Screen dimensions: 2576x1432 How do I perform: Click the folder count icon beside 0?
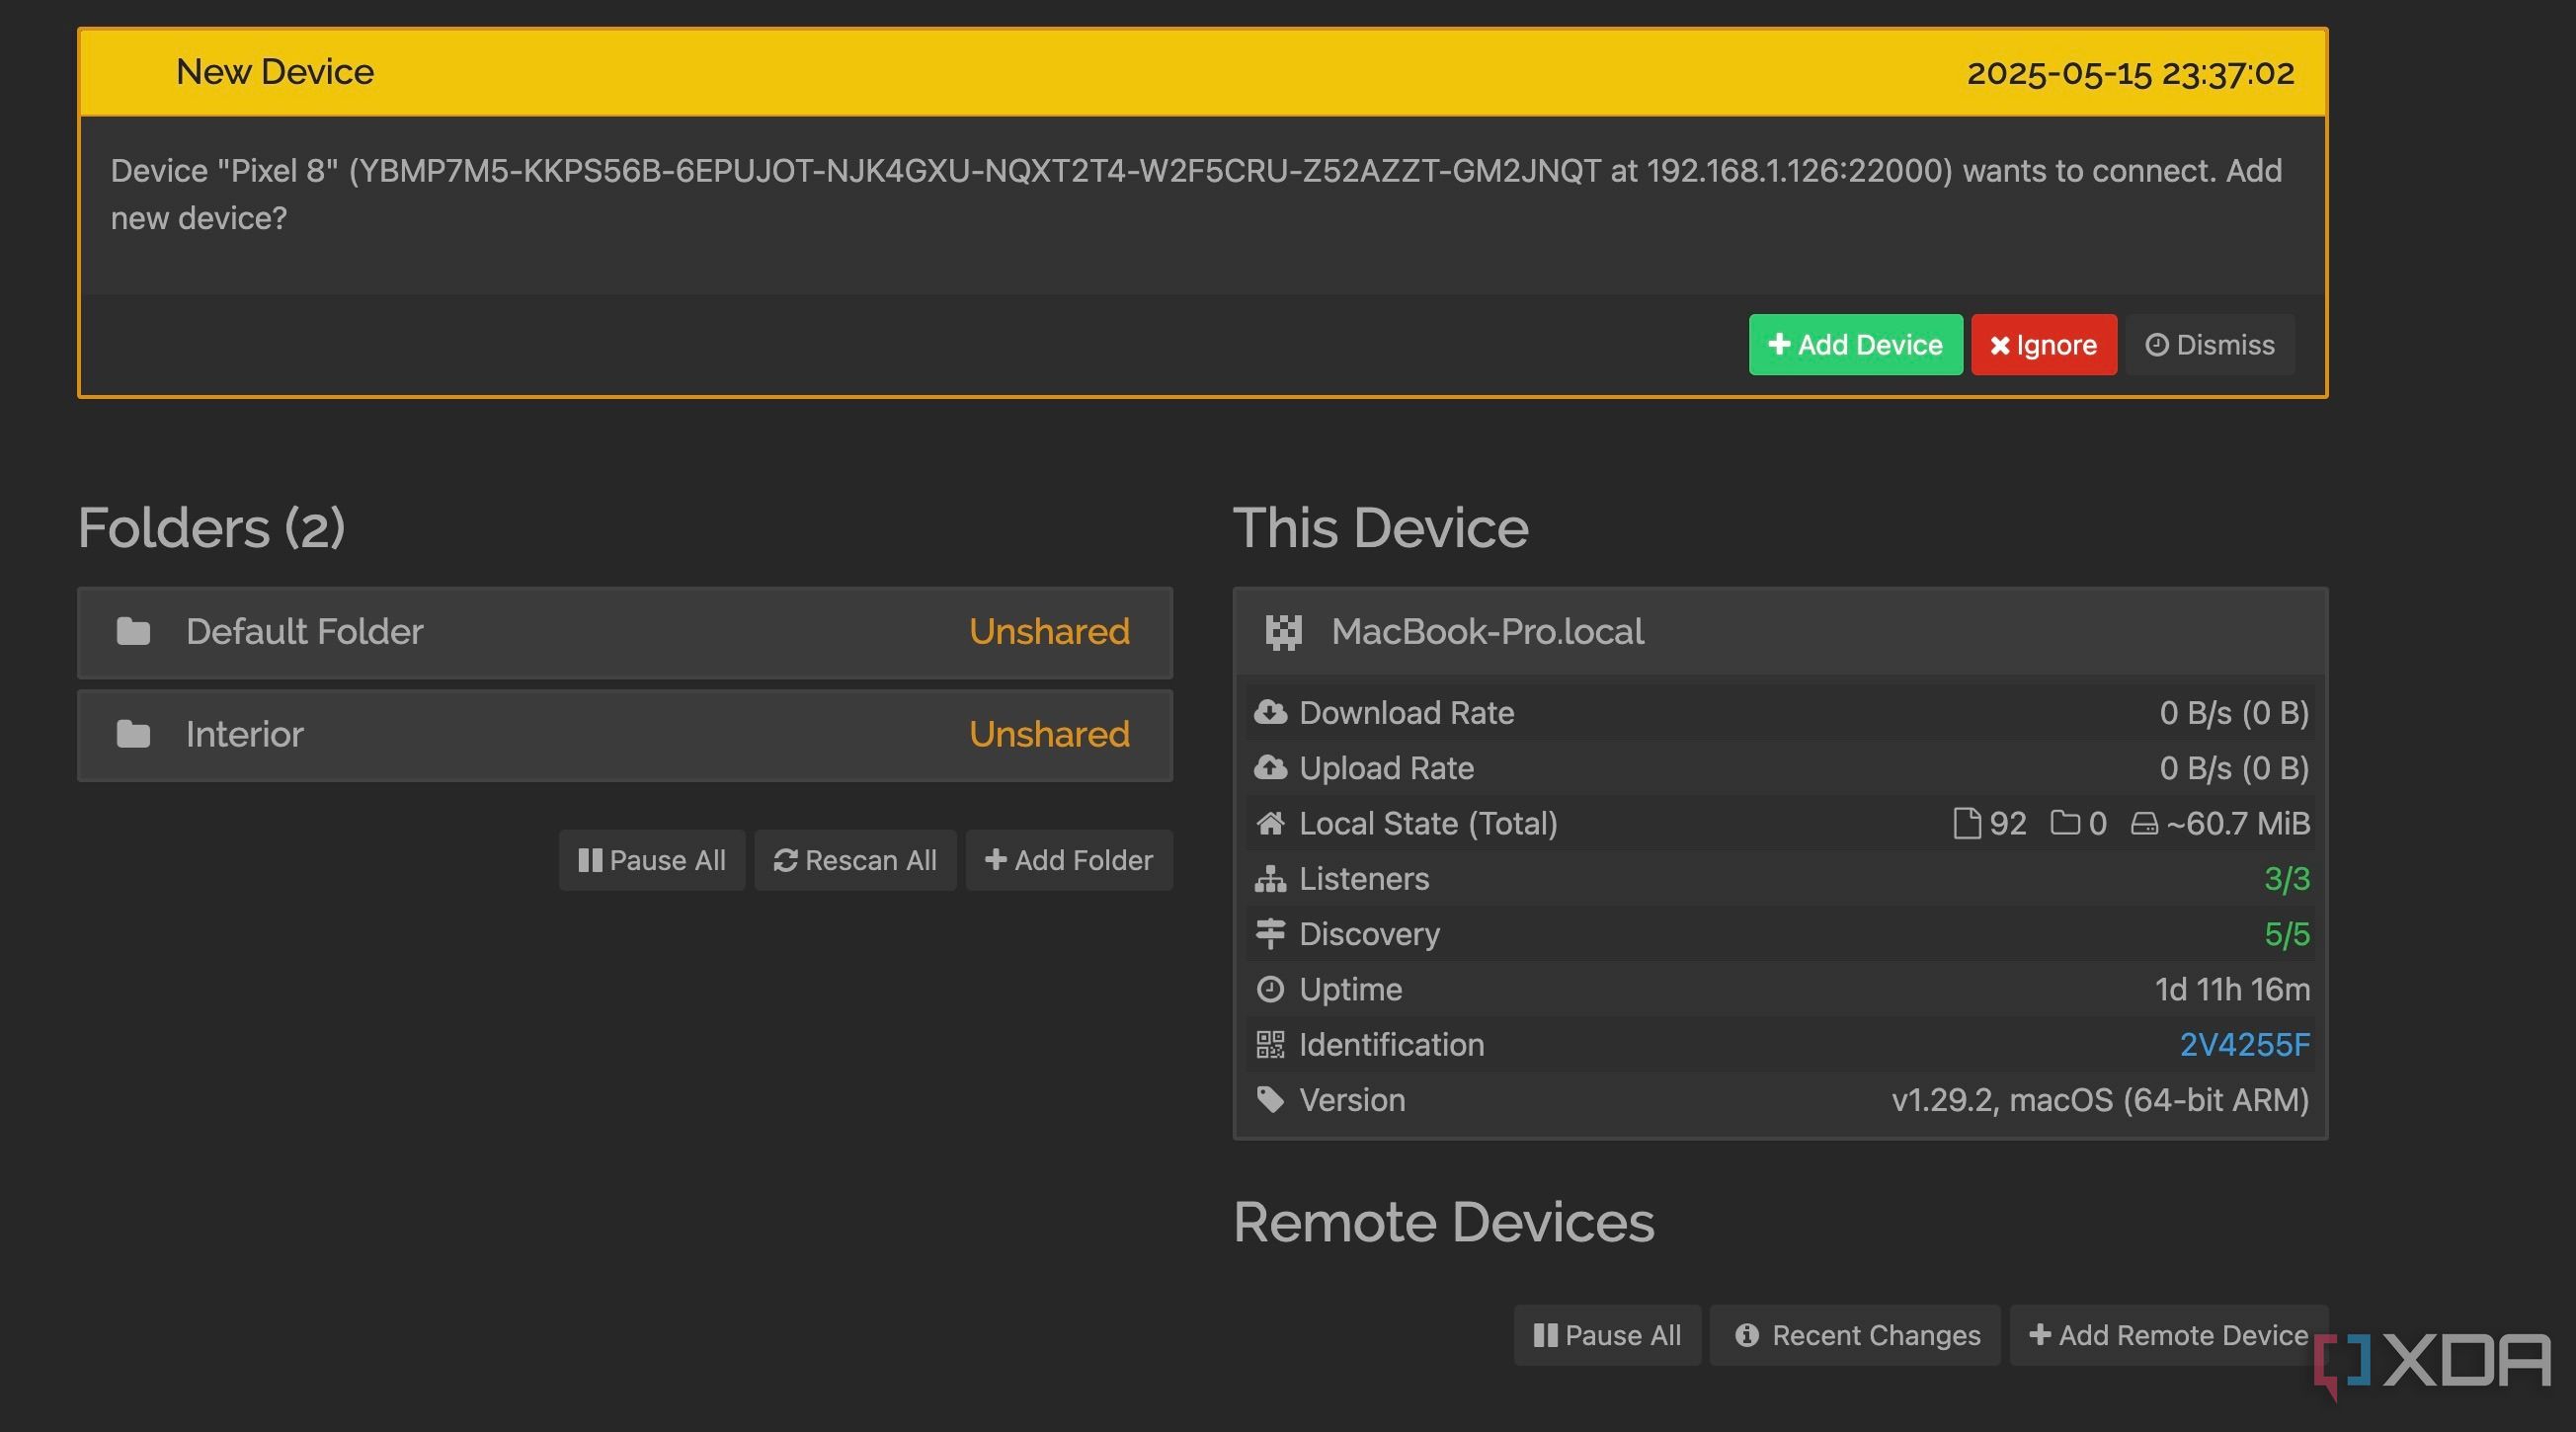pos(2065,822)
